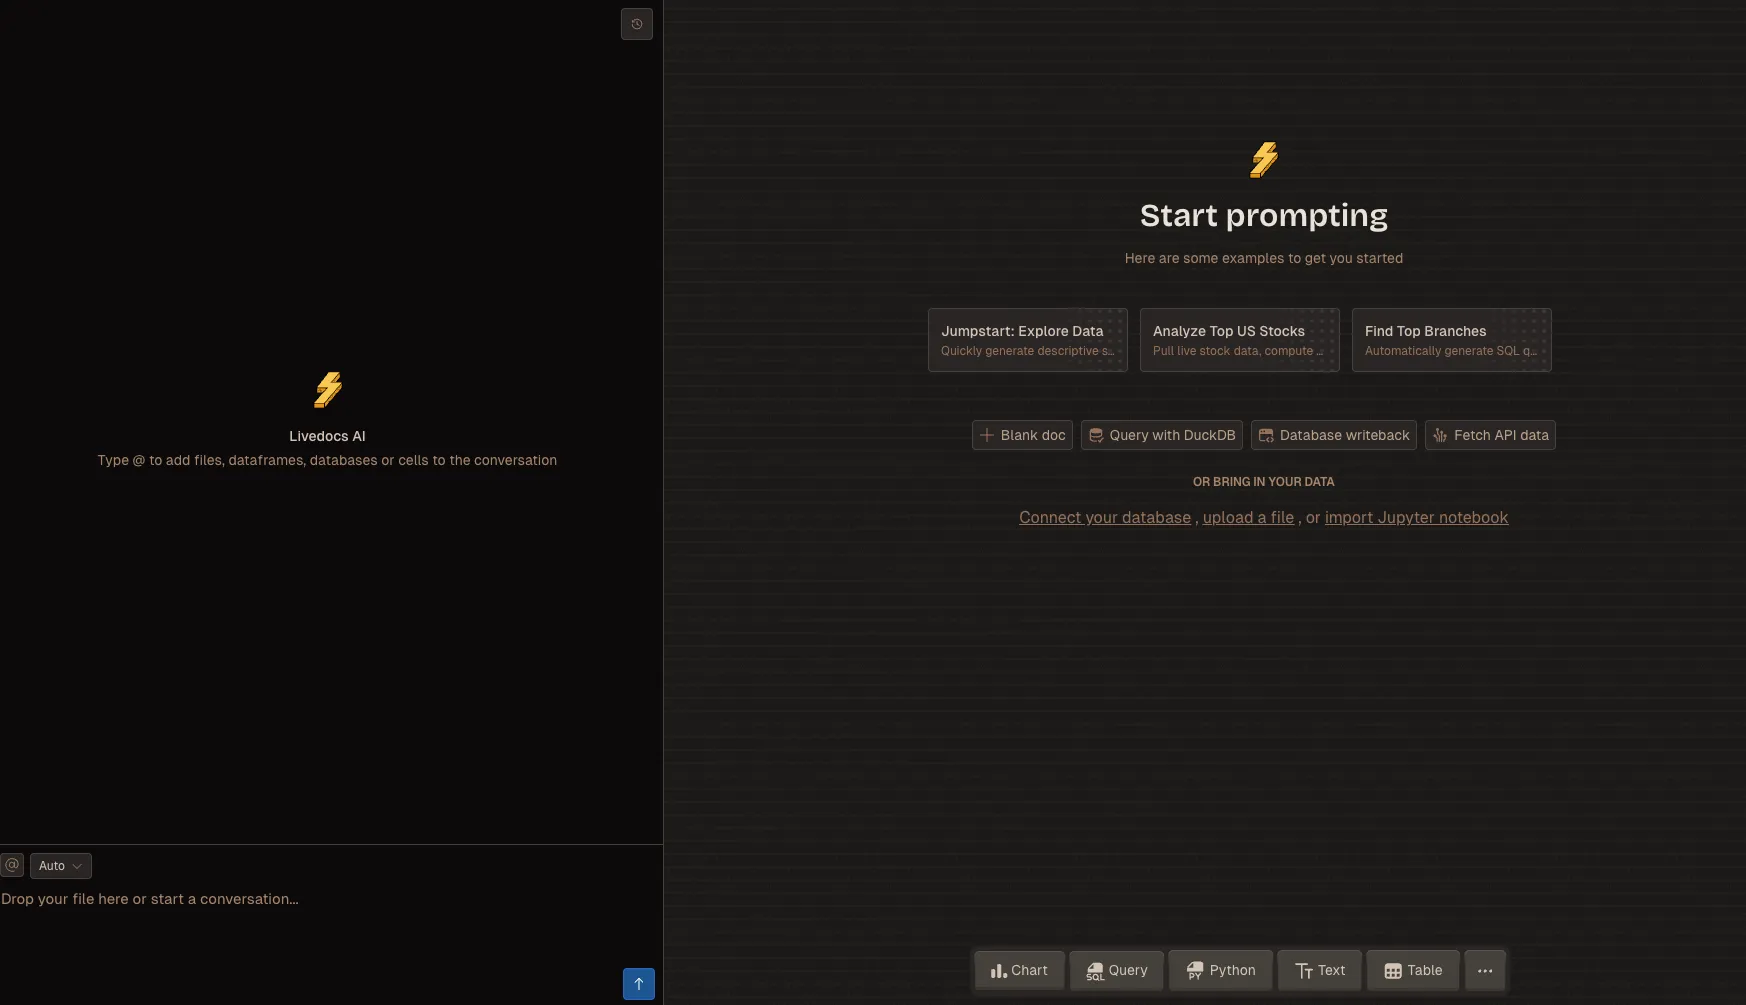1746x1005 pixels.
Task: Send message with the blue arrow button
Action: 638,984
